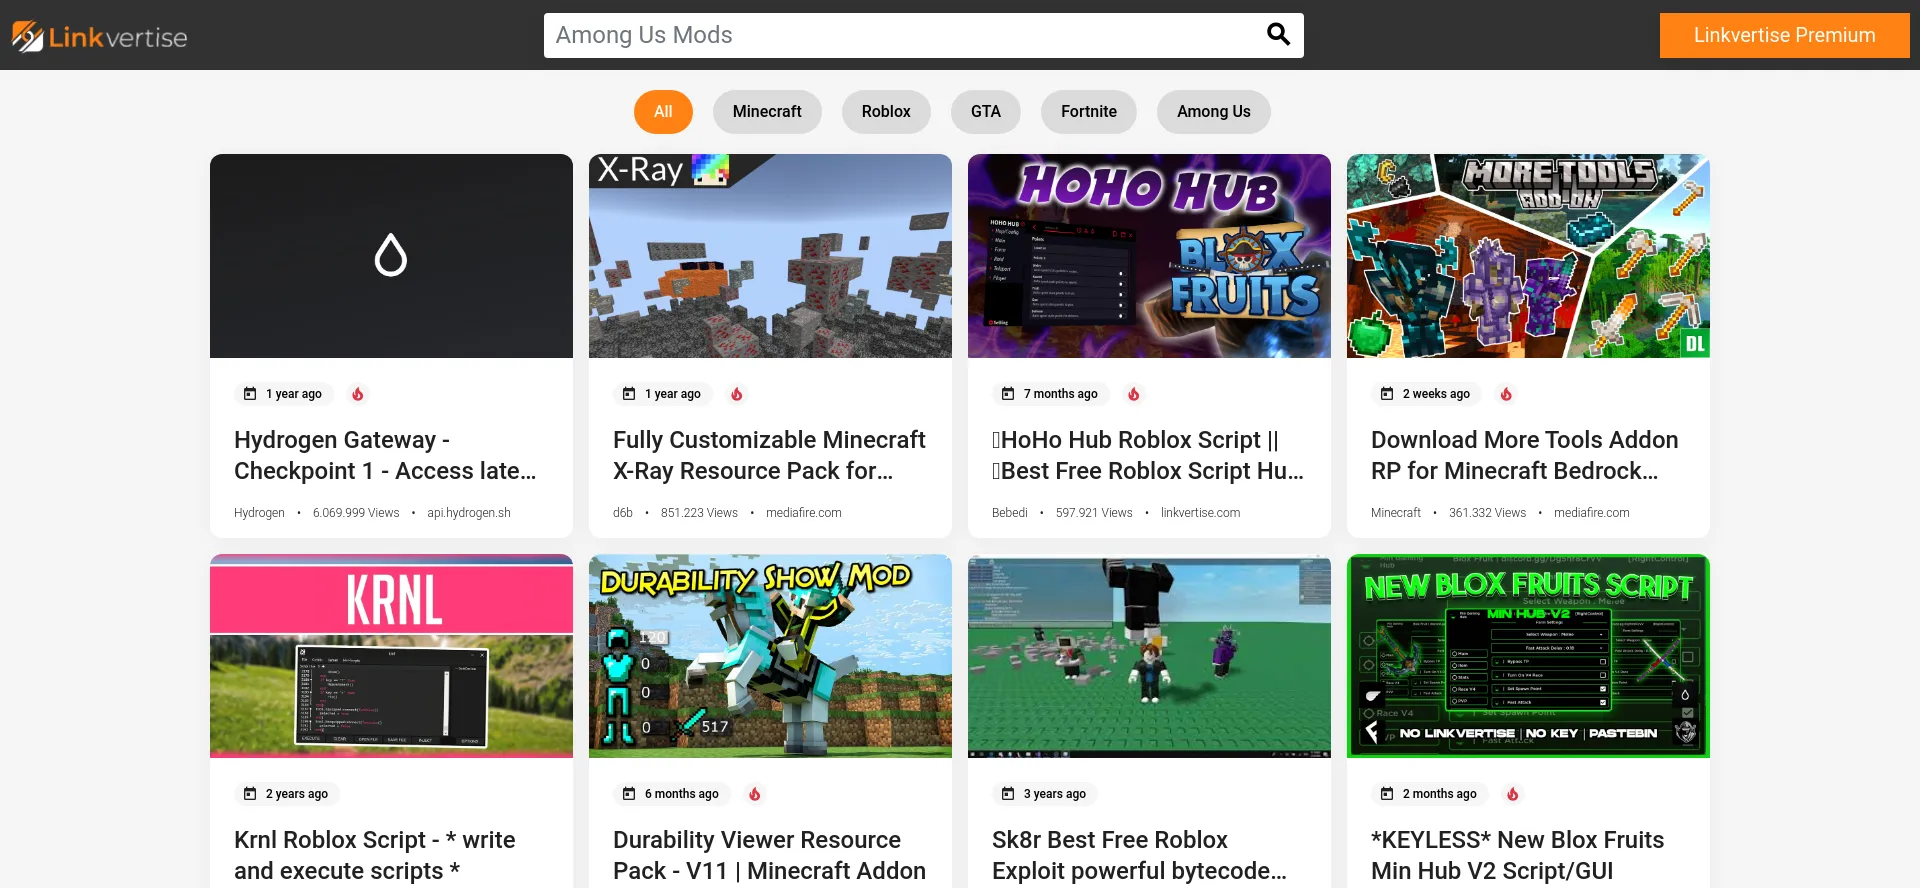Open the Durability Show Mod thumbnail

(x=770, y=656)
